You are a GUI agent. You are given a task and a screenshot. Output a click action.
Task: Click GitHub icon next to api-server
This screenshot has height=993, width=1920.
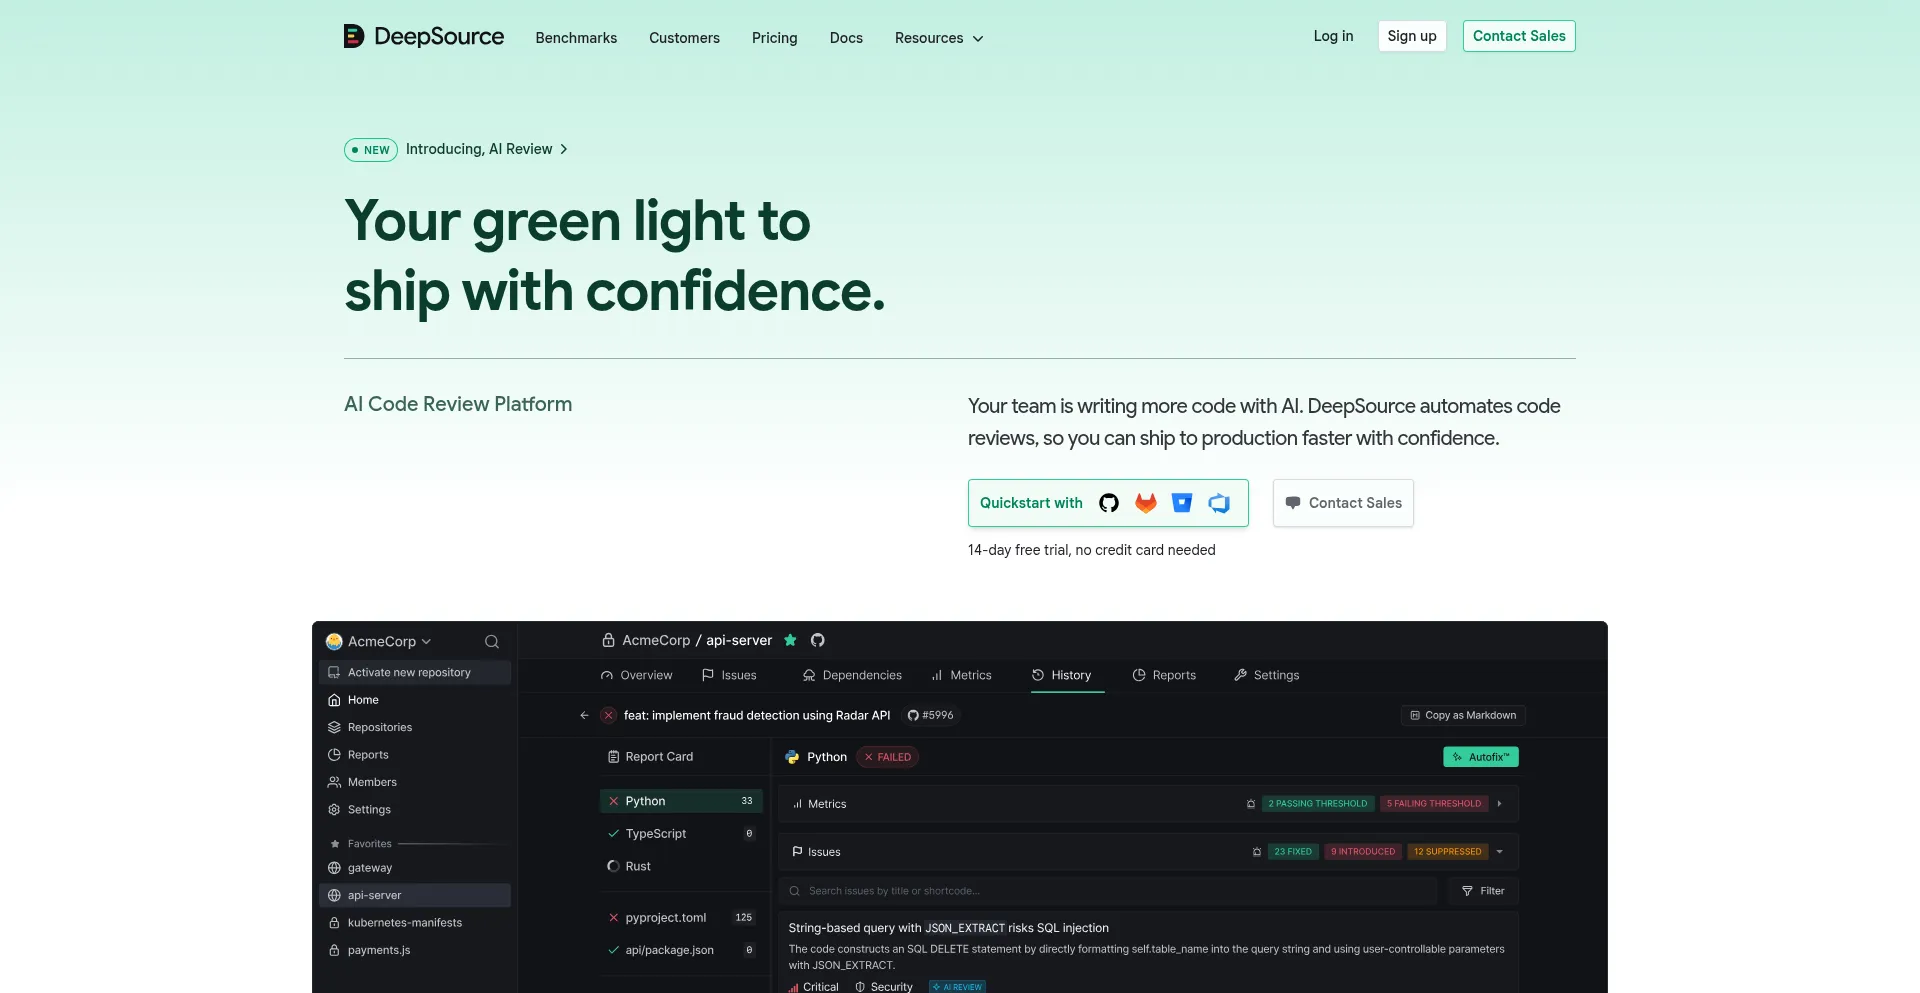817,640
